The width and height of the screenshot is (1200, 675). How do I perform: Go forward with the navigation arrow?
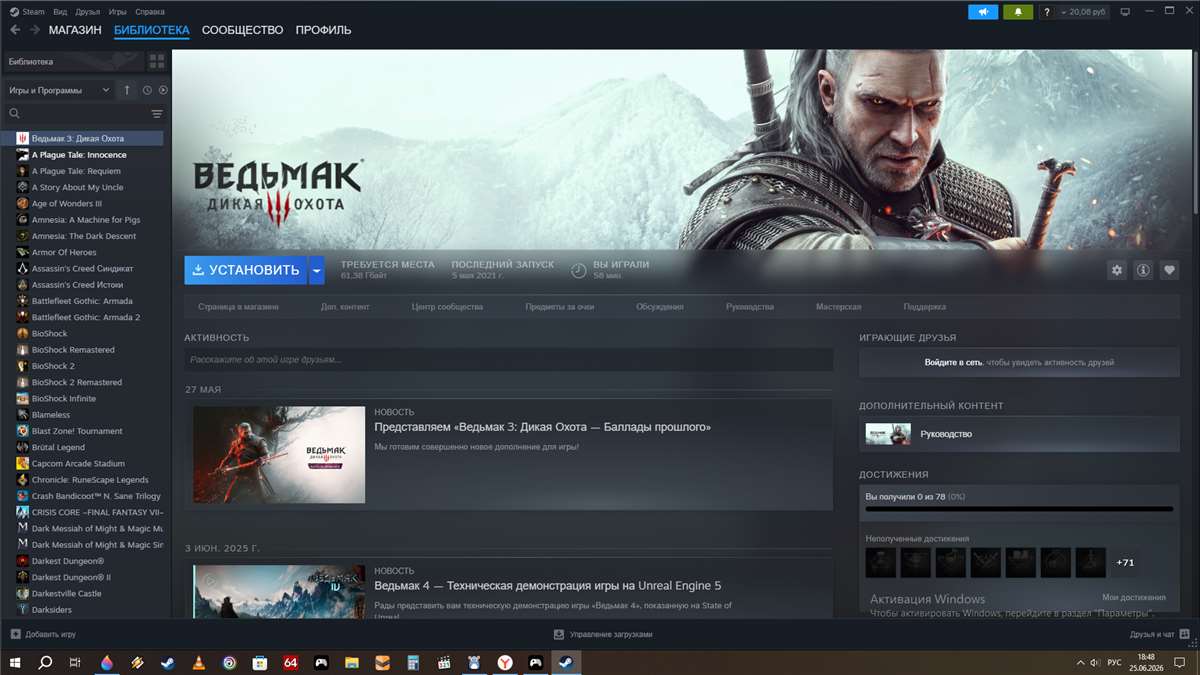(35, 30)
